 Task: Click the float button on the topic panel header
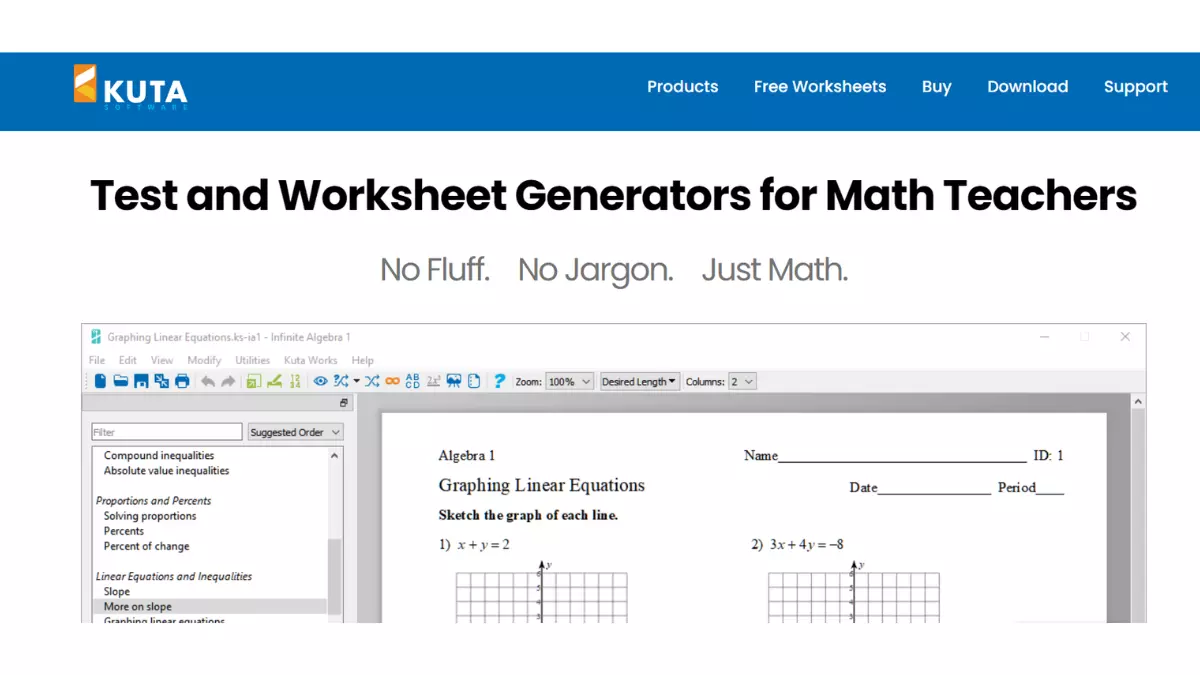coord(344,403)
